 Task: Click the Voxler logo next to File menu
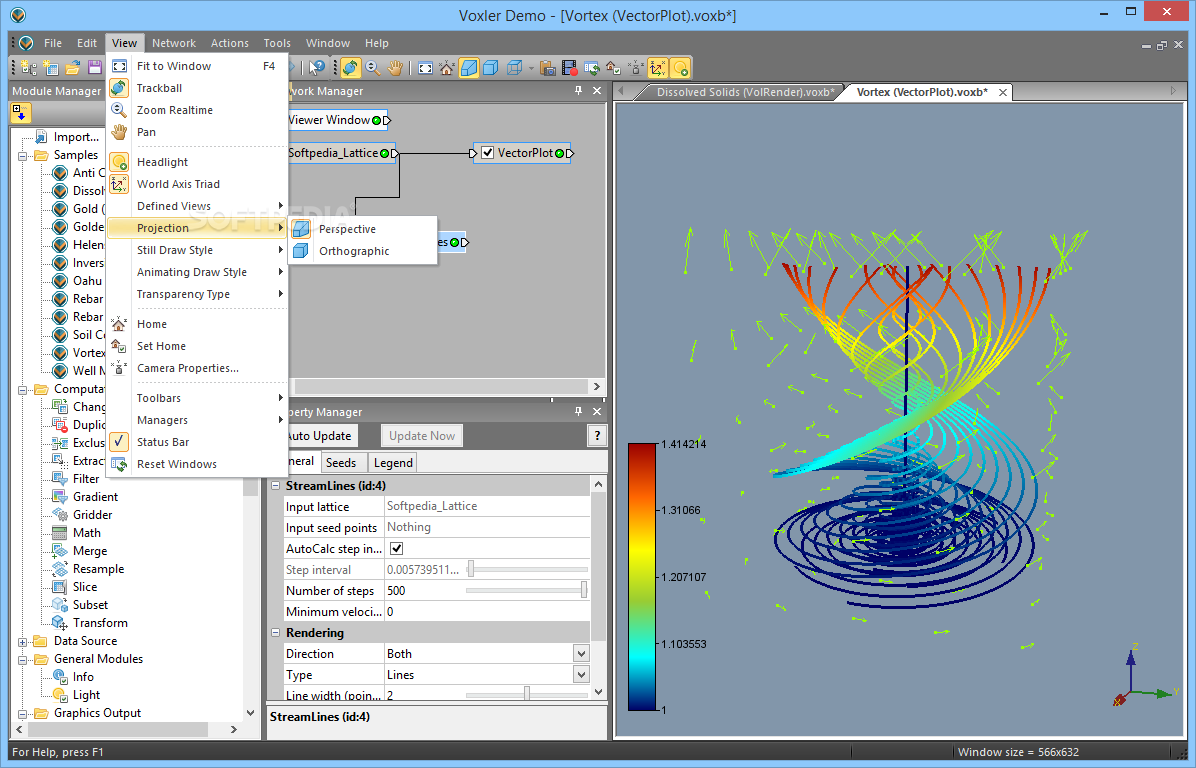click(x=27, y=43)
